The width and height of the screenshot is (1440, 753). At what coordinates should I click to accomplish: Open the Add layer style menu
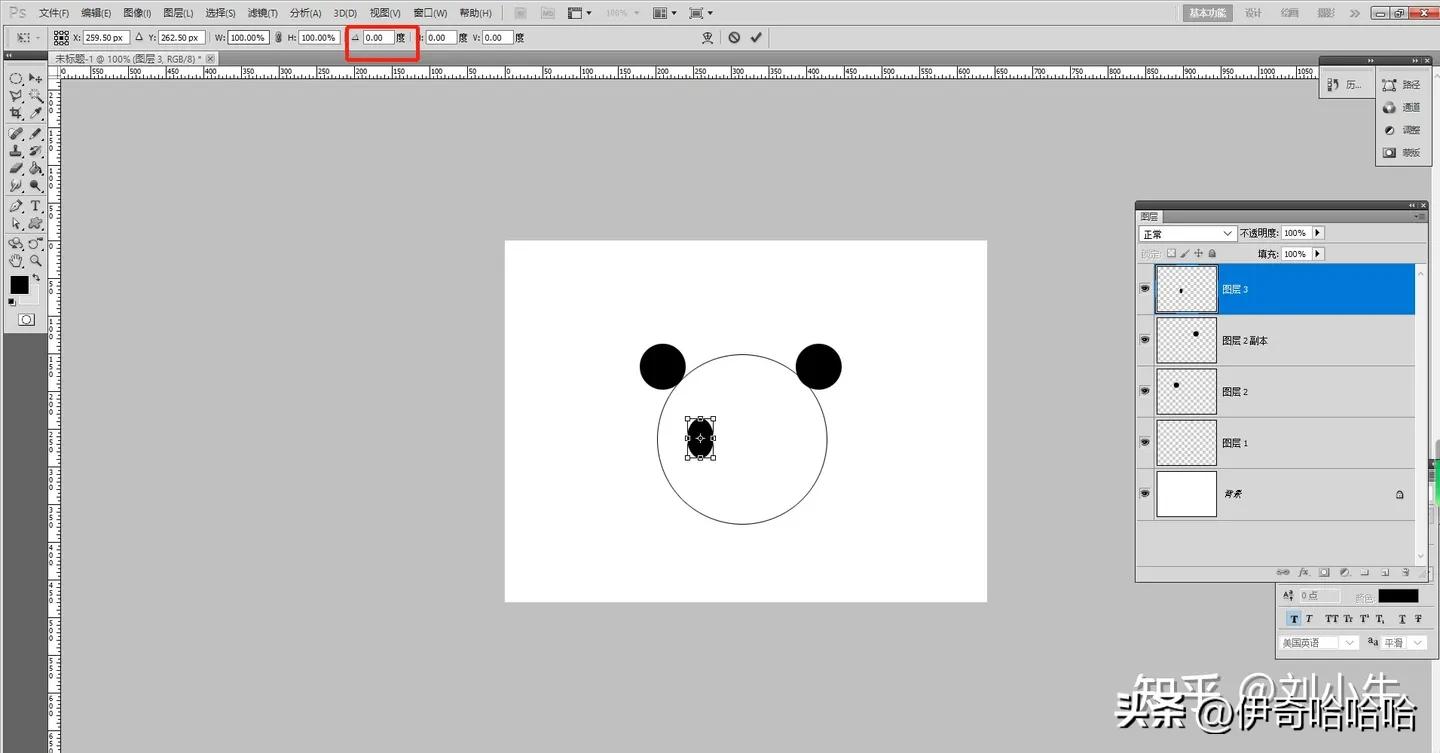pos(1304,572)
